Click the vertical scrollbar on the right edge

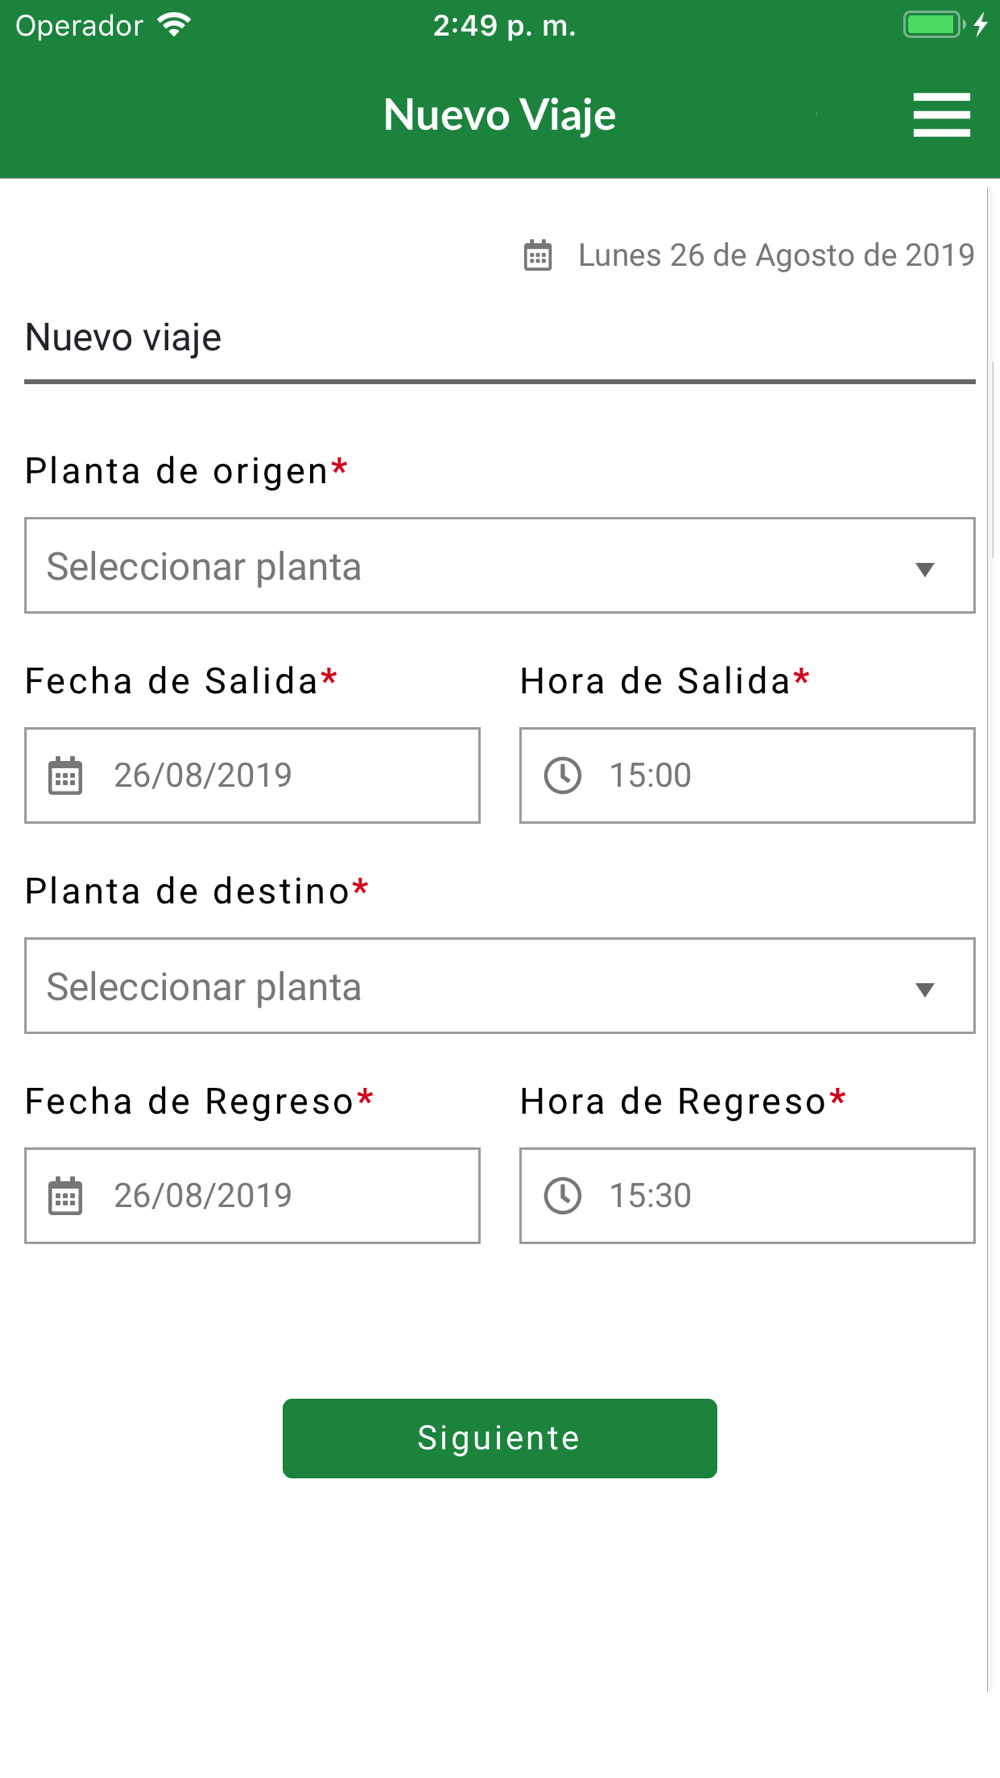point(992,460)
